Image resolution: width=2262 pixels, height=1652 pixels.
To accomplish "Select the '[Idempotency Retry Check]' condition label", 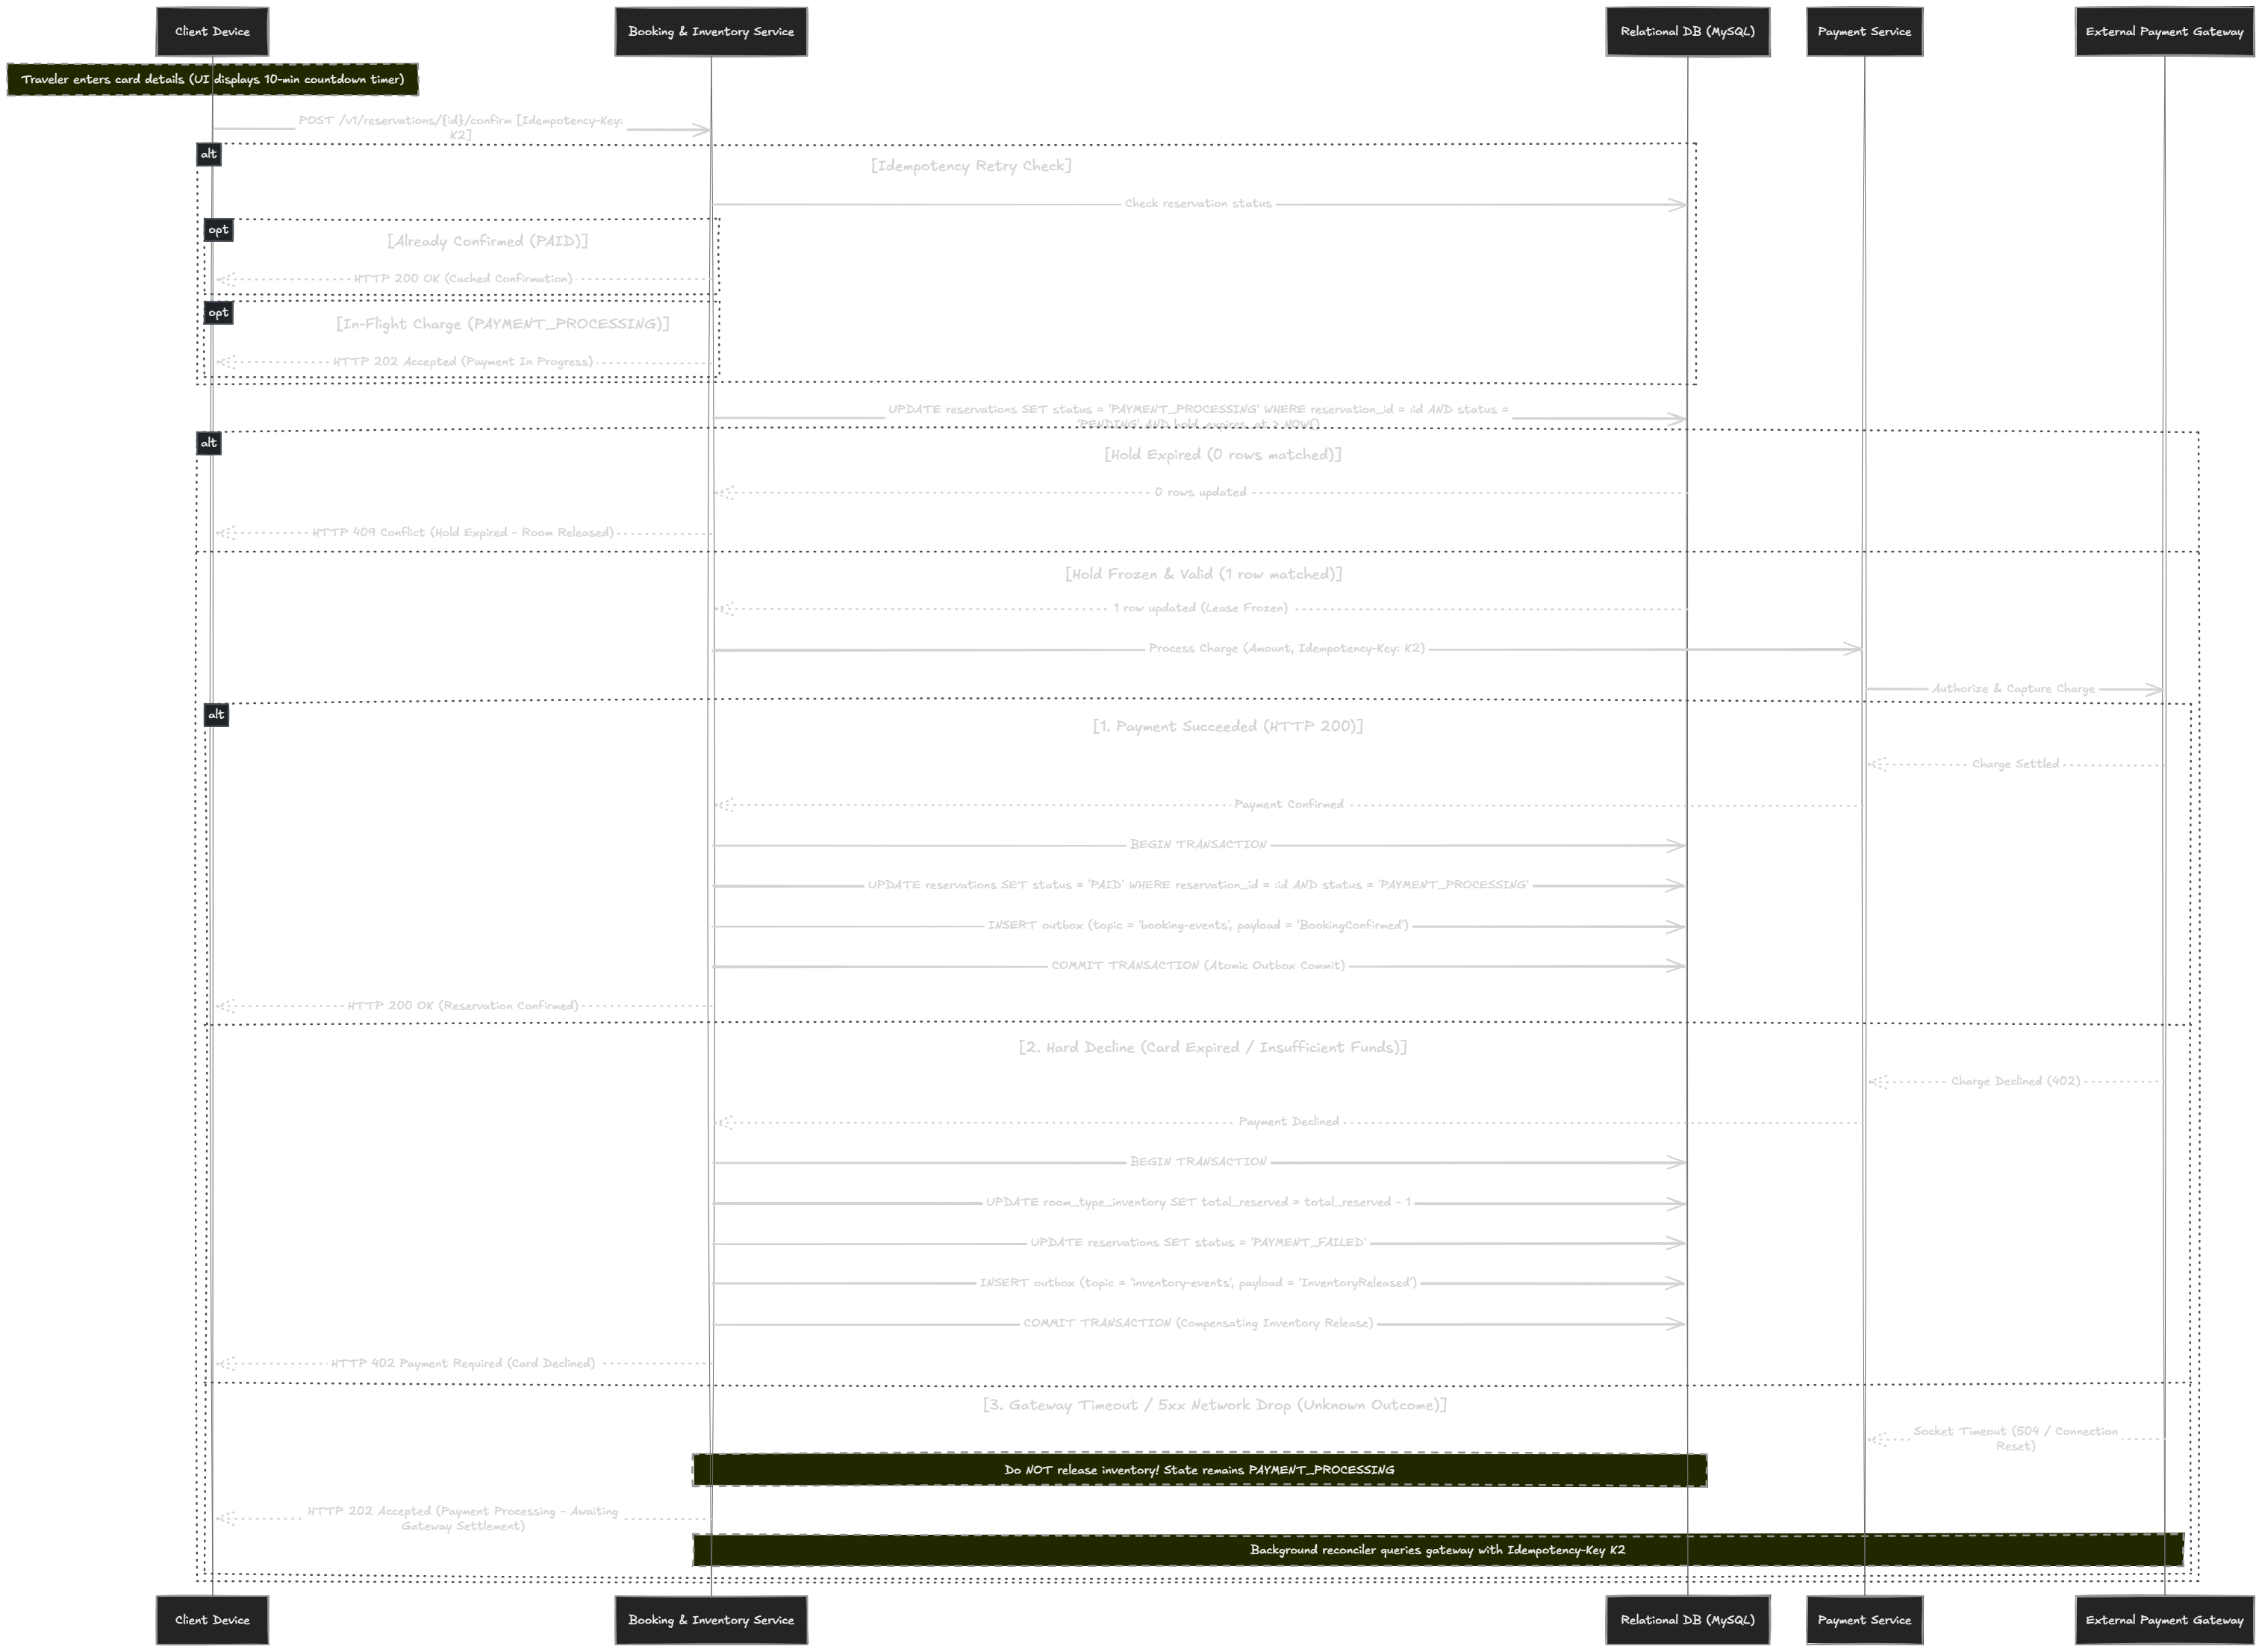I will click(x=971, y=166).
